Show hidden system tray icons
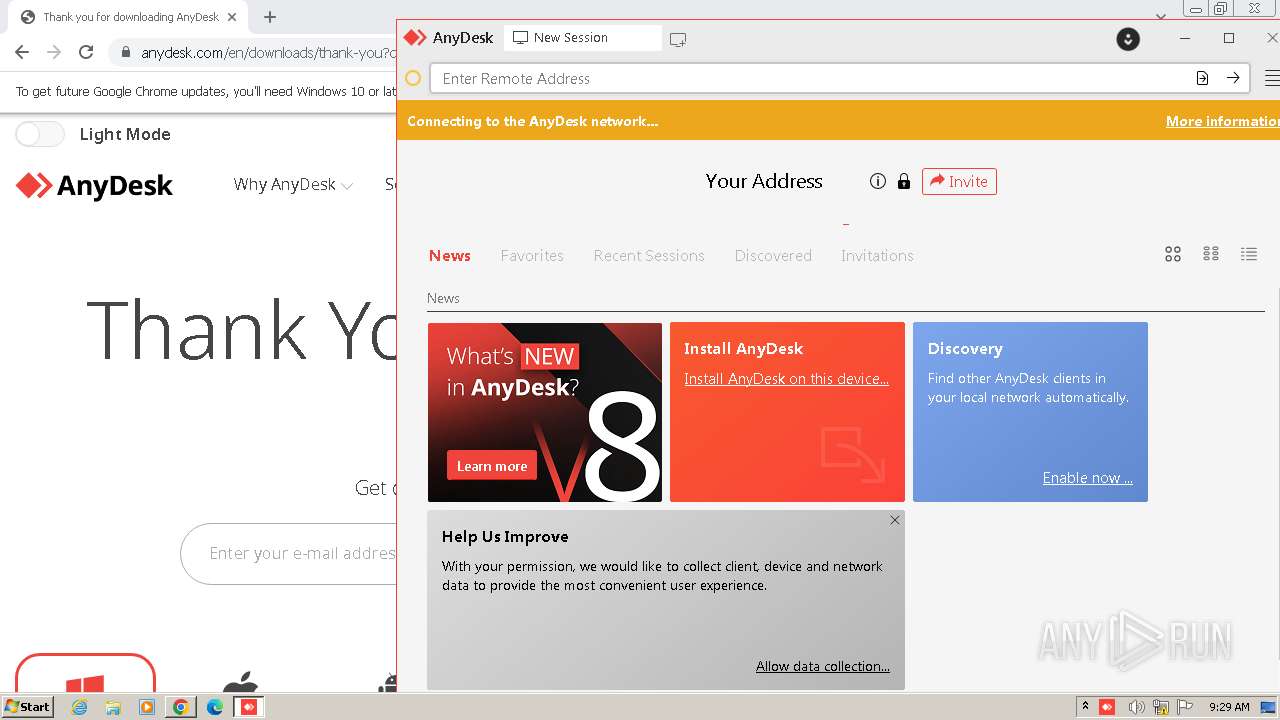This screenshot has height=720, width=1280. pos(1085,706)
